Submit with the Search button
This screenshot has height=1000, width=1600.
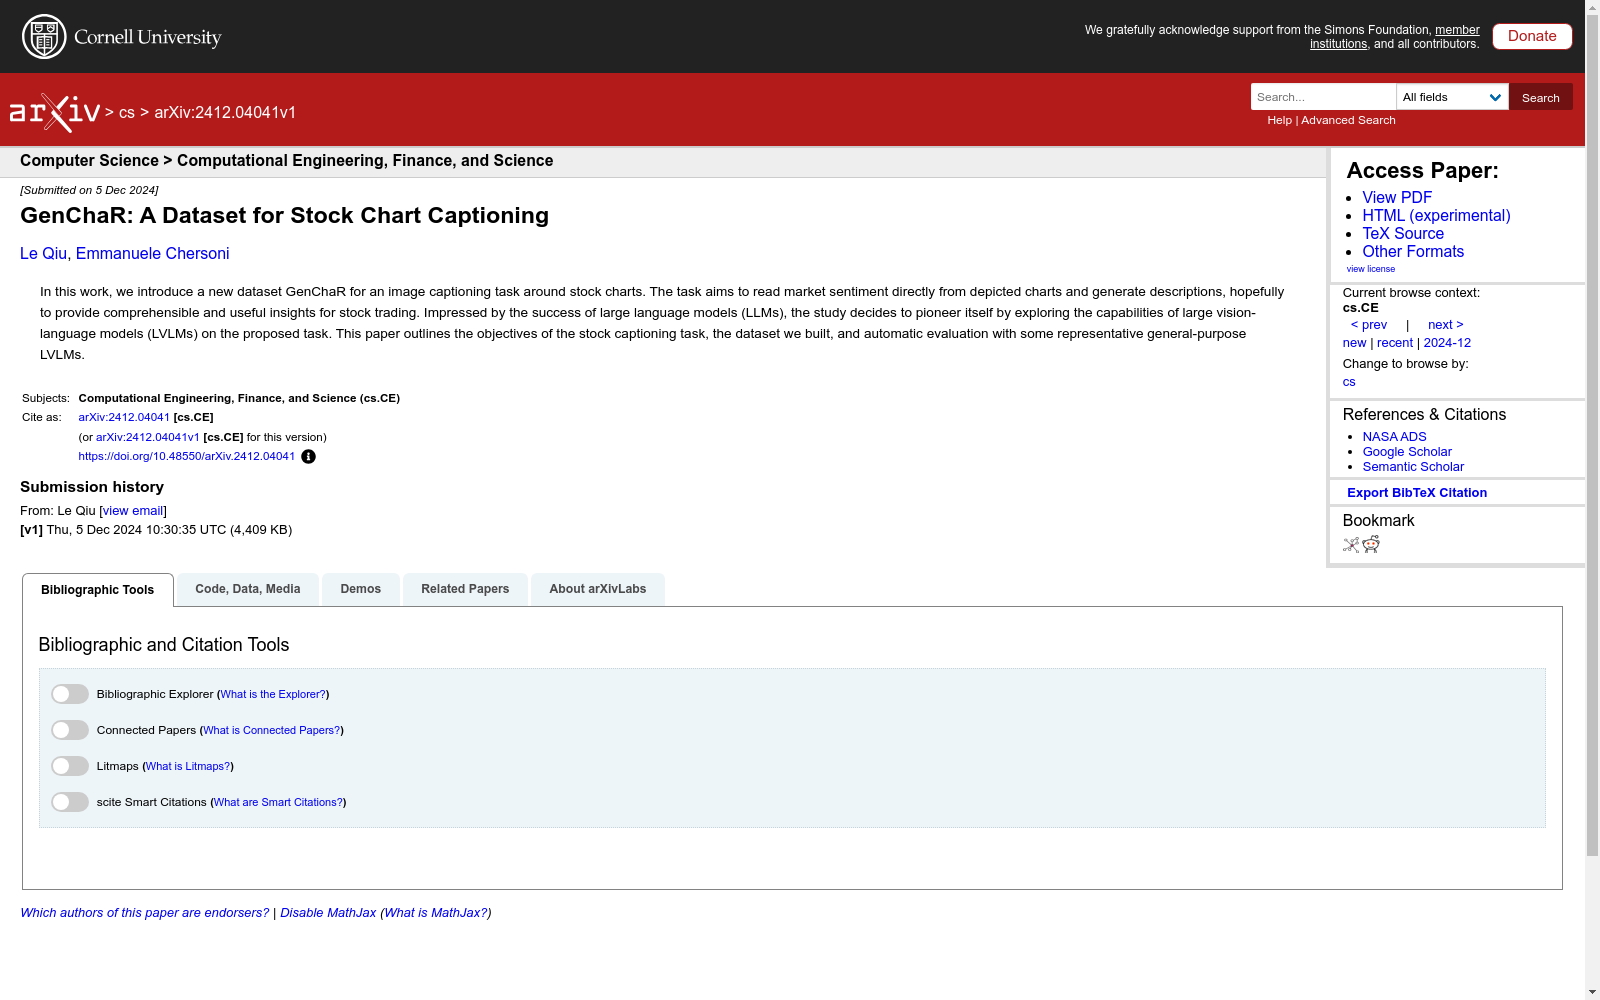pyautogui.click(x=1541, y=97)
